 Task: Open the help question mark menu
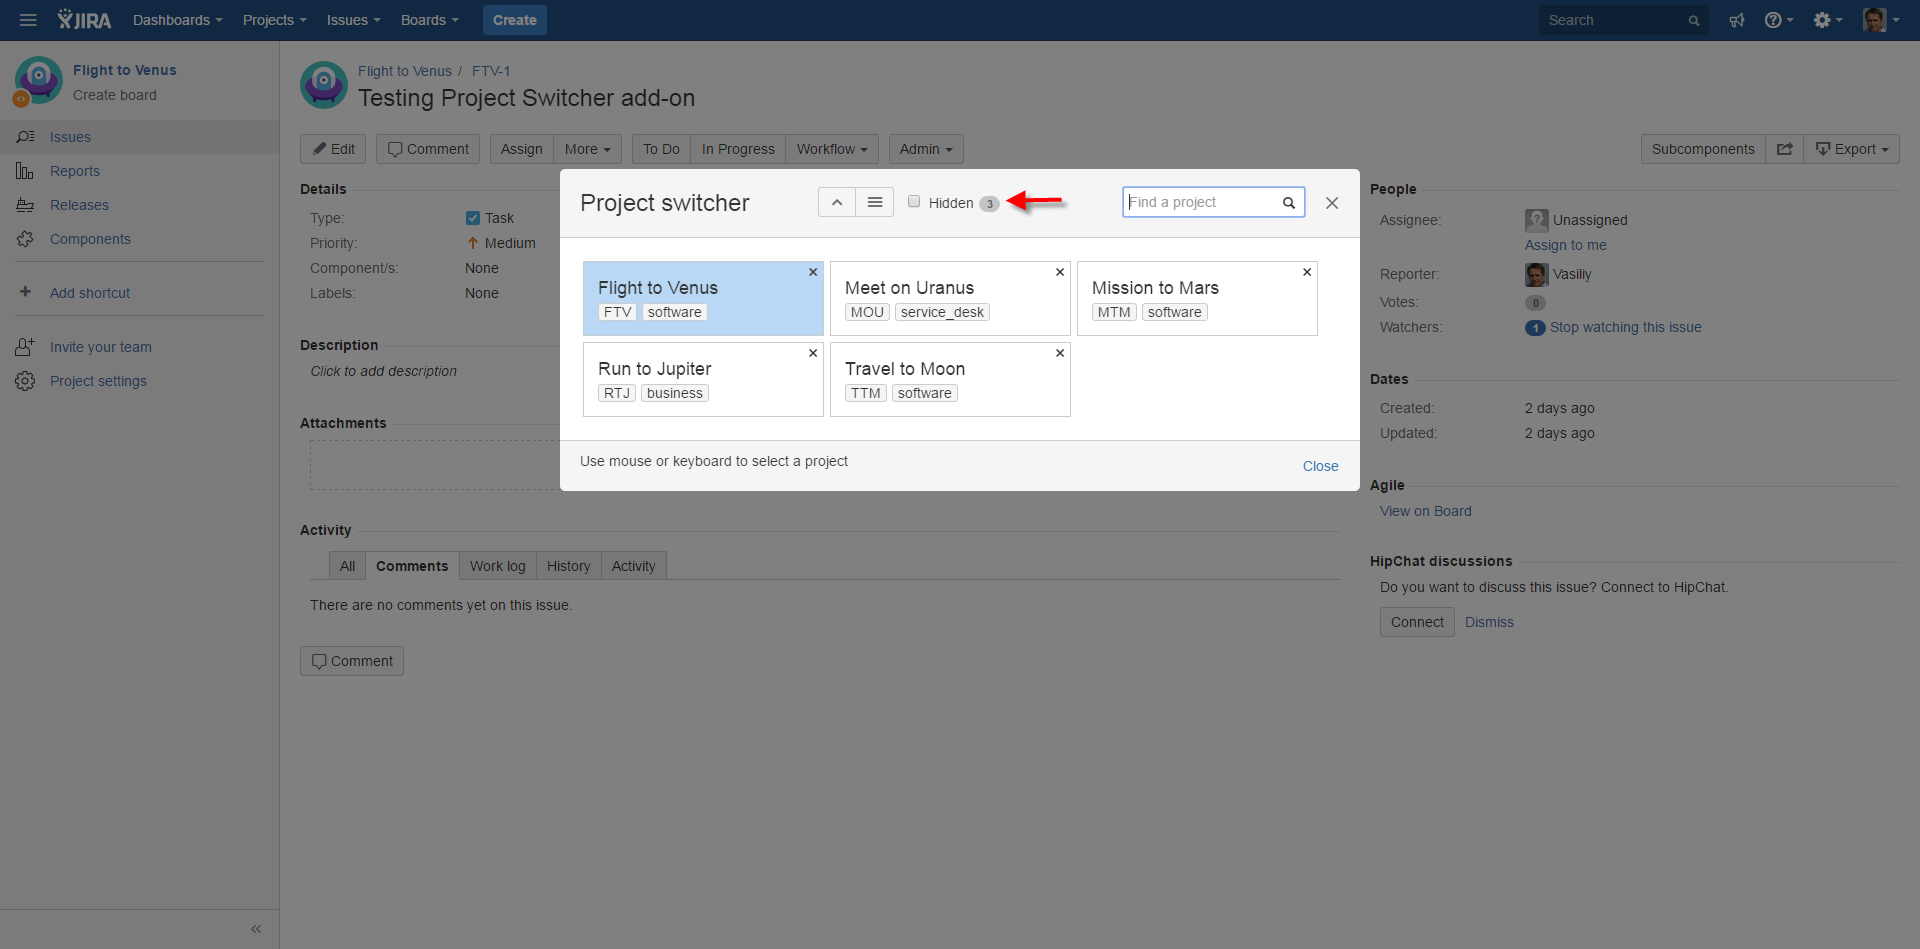pos(1778,20)
